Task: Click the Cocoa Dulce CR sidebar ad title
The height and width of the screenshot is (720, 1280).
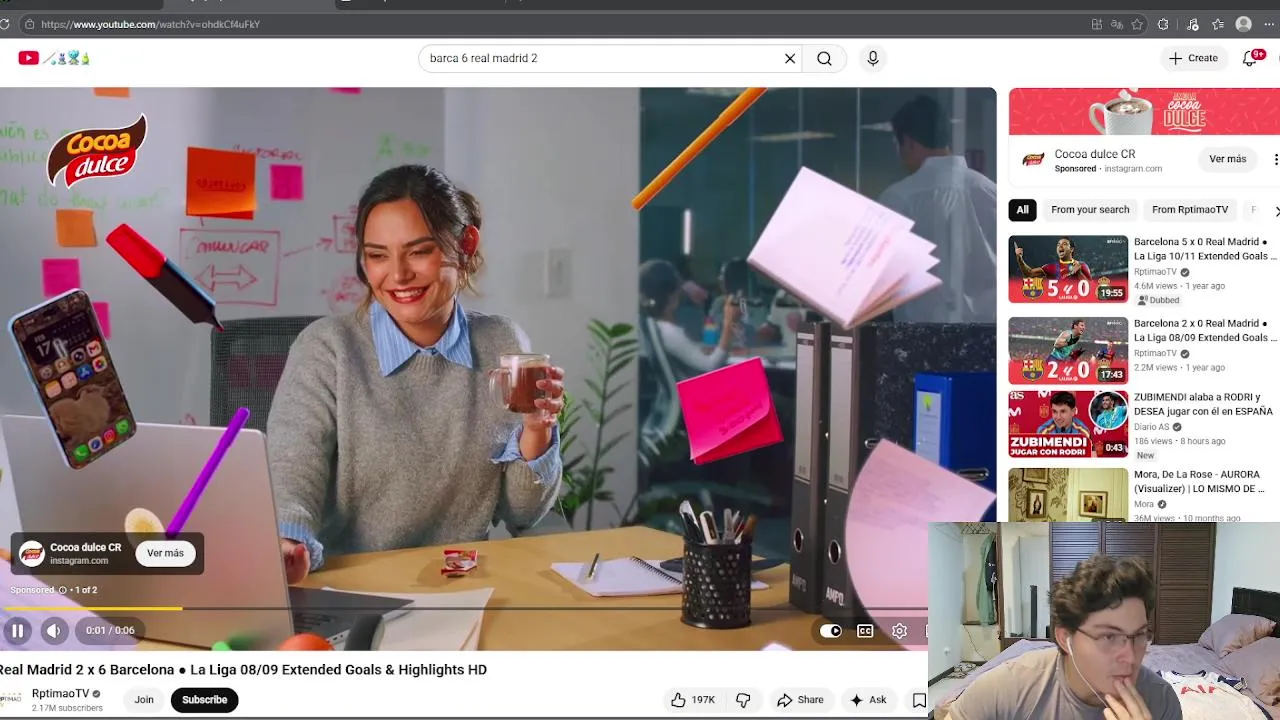Action: point(1094,154)
